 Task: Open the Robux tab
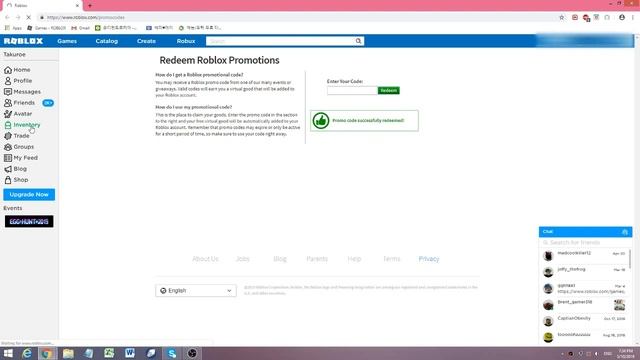click(186, 41)
